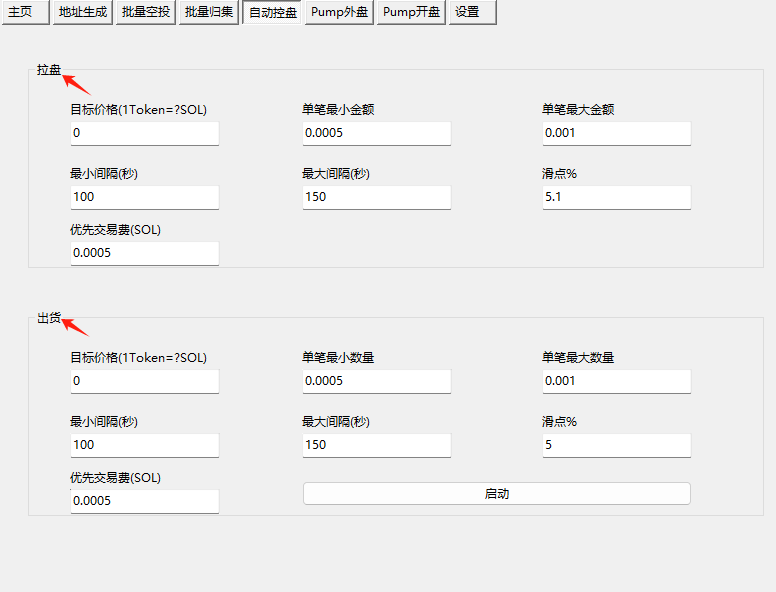Image resolution: width=776 pixels, height=592 pixels.
Task: Click 拉盘 最小间隔(秒) field
Action: pos(145,197)
